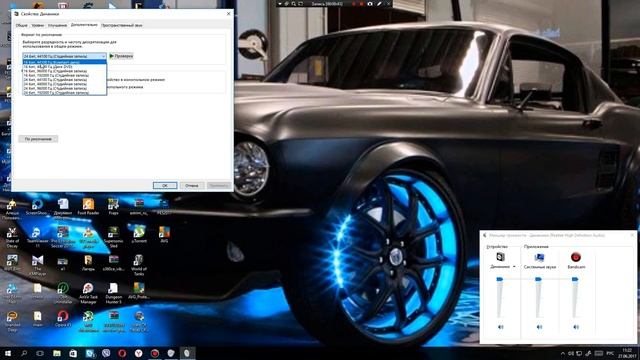Select the Dungeon Hunter 5 desktop icon
The height and width of the screenshot is (360, 640).
(113, 293)
